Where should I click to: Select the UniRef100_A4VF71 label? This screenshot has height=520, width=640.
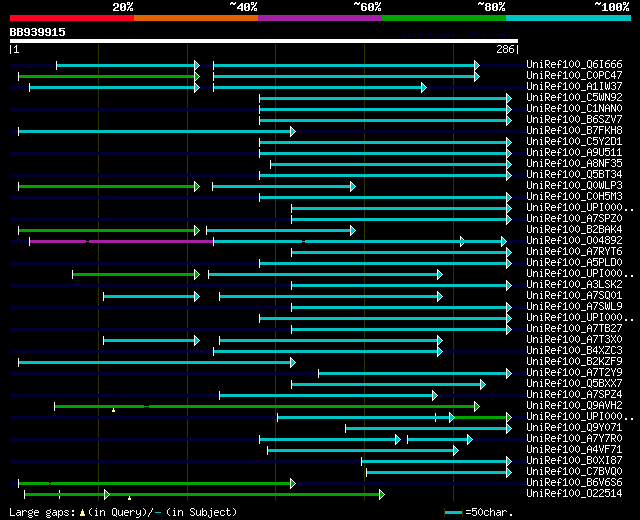click(x=574, y=450)
